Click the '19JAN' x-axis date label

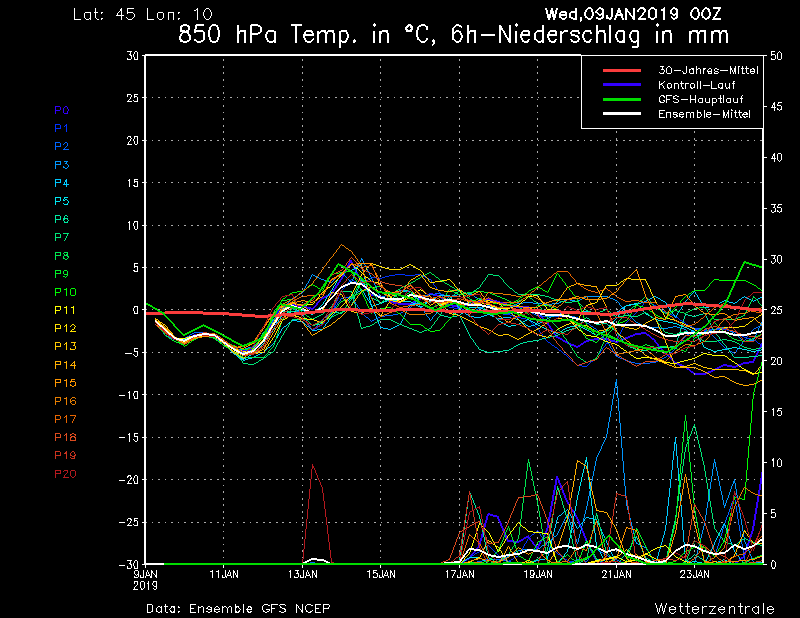(538, 574)
